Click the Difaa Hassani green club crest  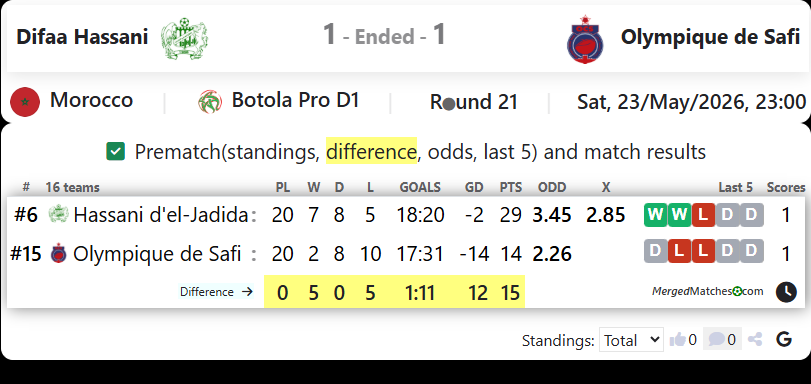point(184,38)
